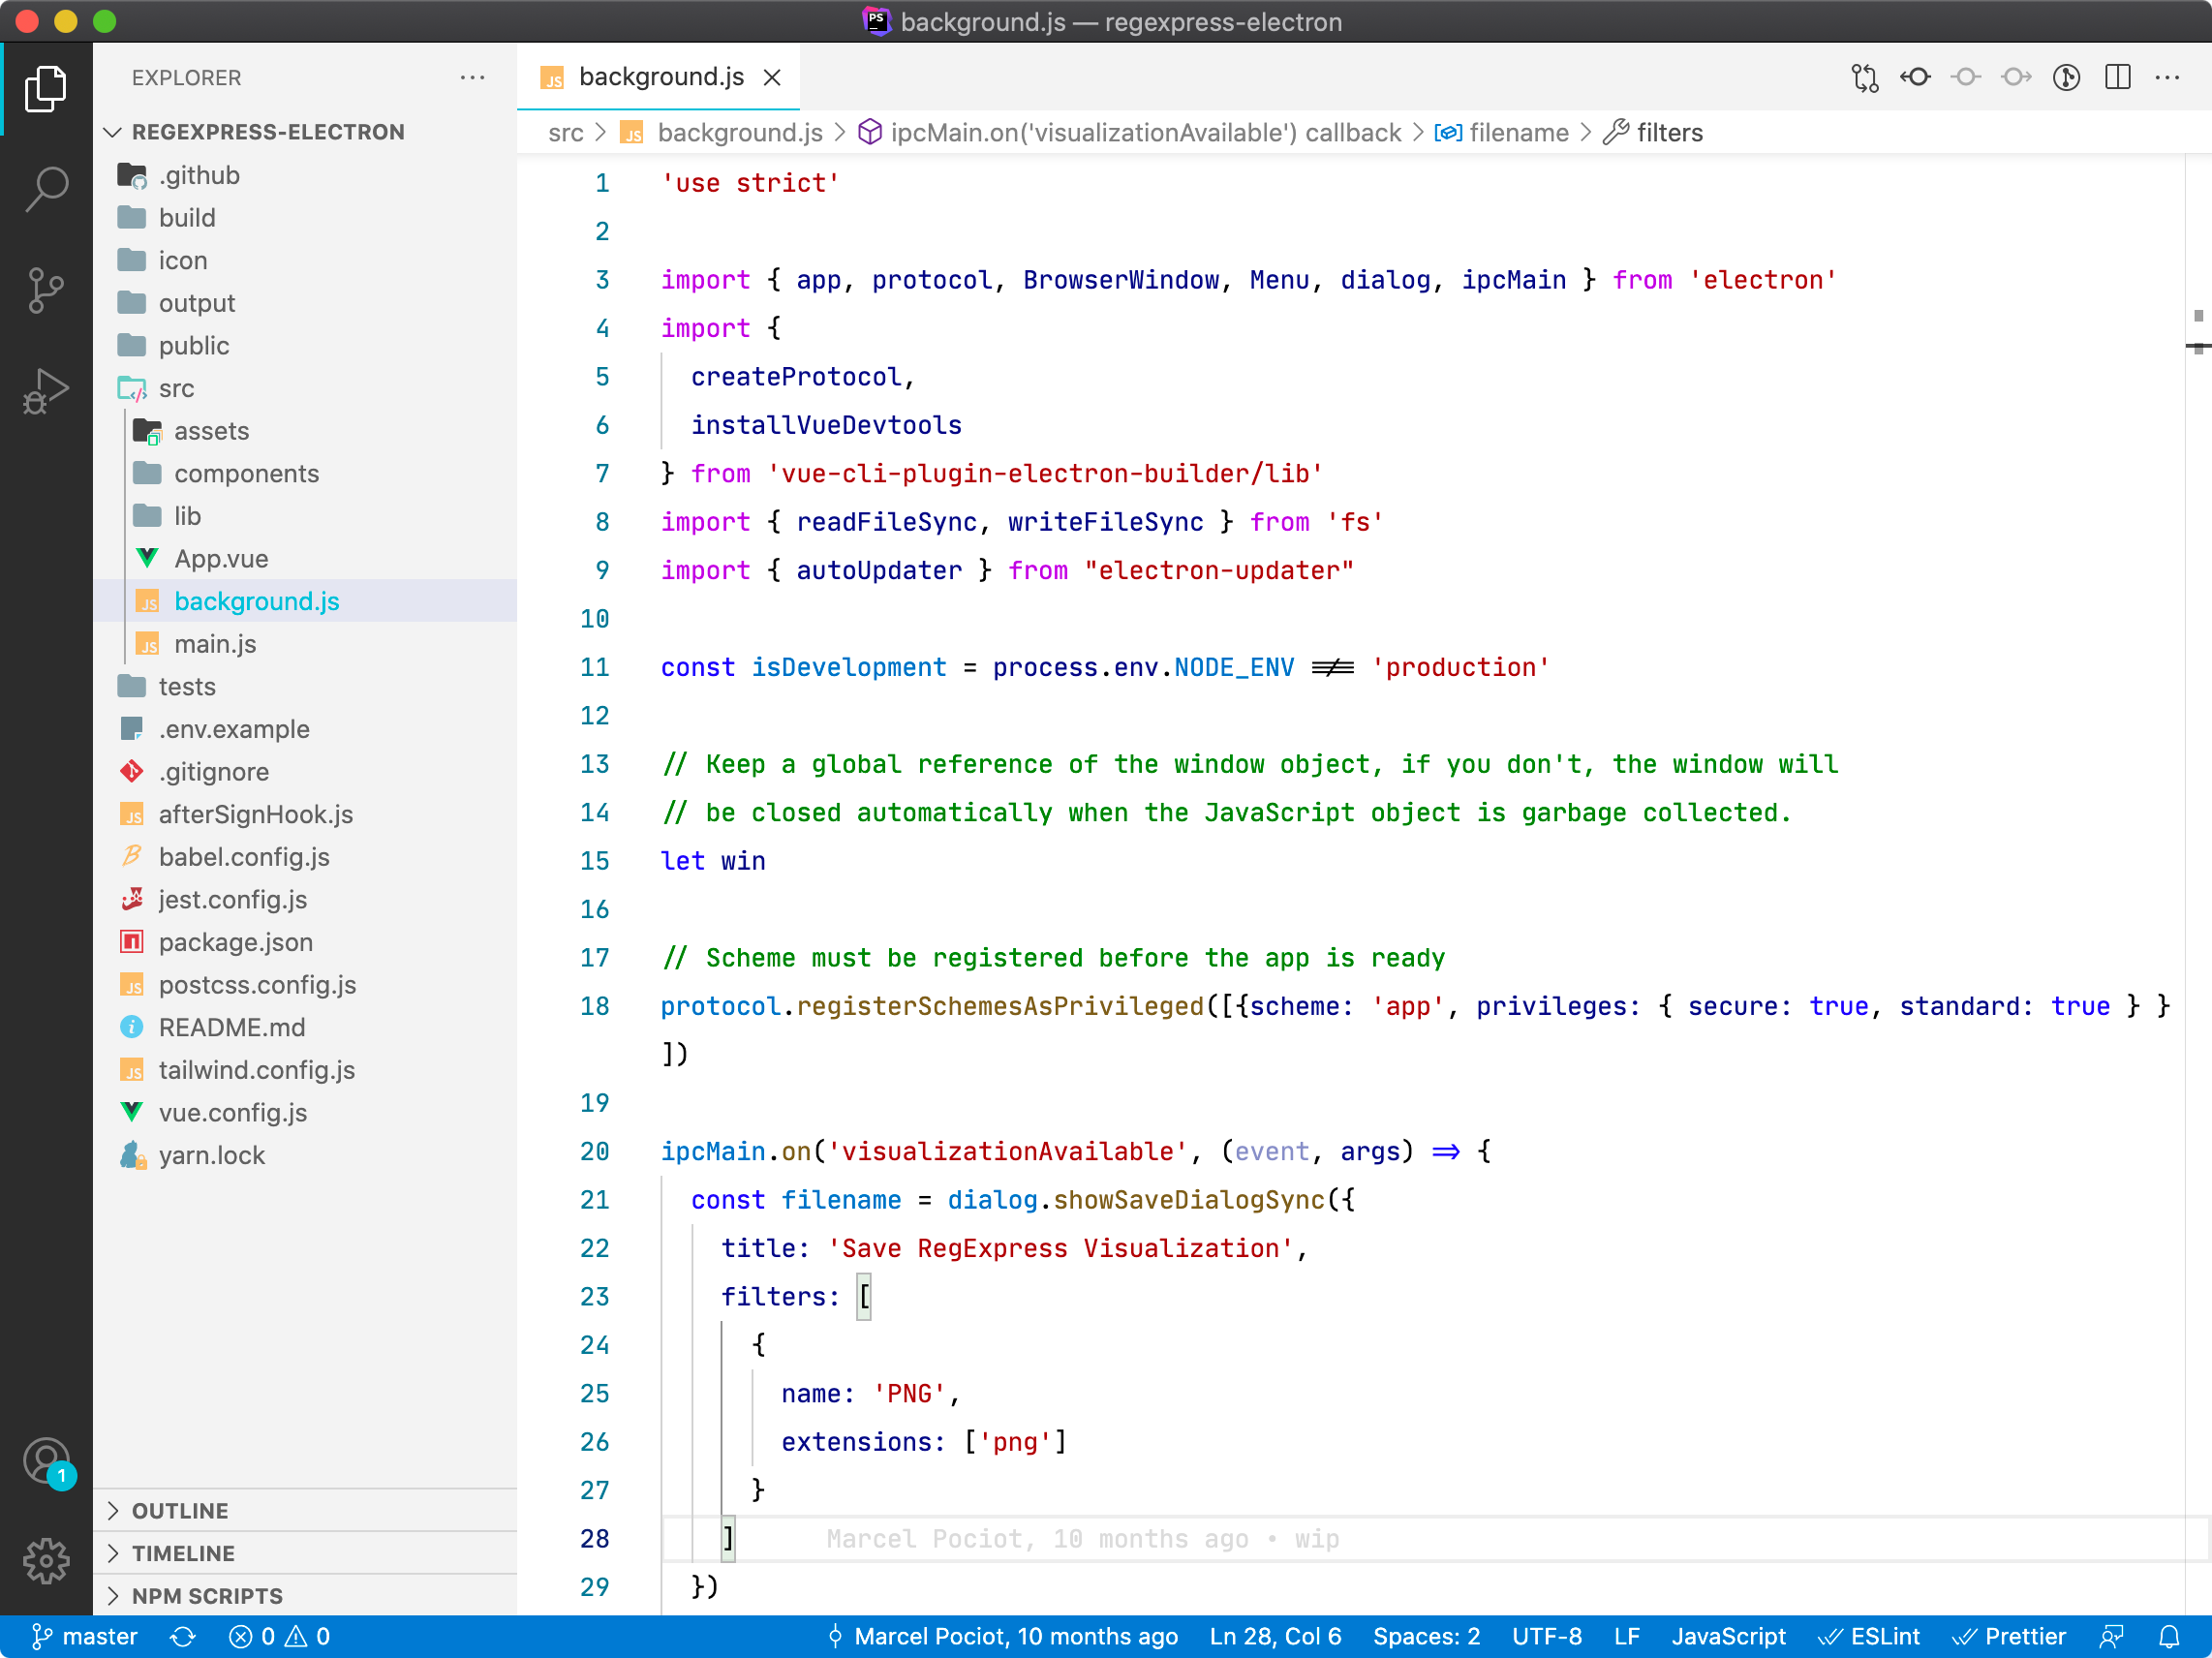Open jest.config.js file
The height and width of the screenshot is (1658, 2212).
[305, 900]
